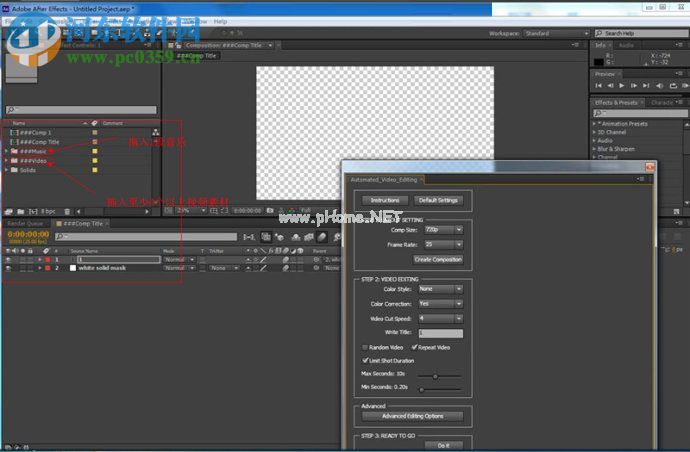Click the Instructions button
This screenshot has width=690, height=452.
(x=385, y=200)
